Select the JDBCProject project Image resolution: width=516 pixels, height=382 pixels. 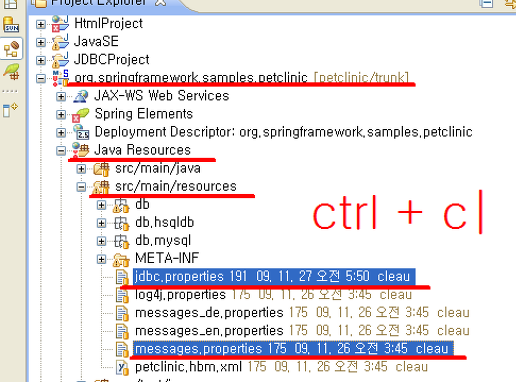pyautogui.click(x=111, y=60)
